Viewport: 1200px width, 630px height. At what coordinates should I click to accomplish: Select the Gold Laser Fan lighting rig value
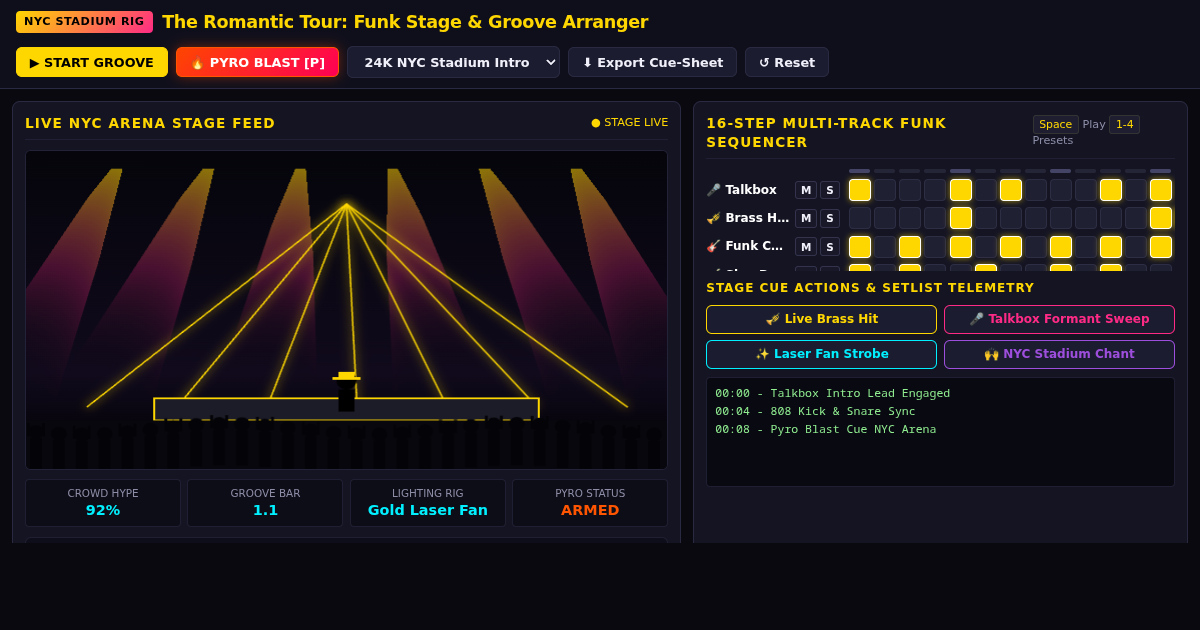428,510
